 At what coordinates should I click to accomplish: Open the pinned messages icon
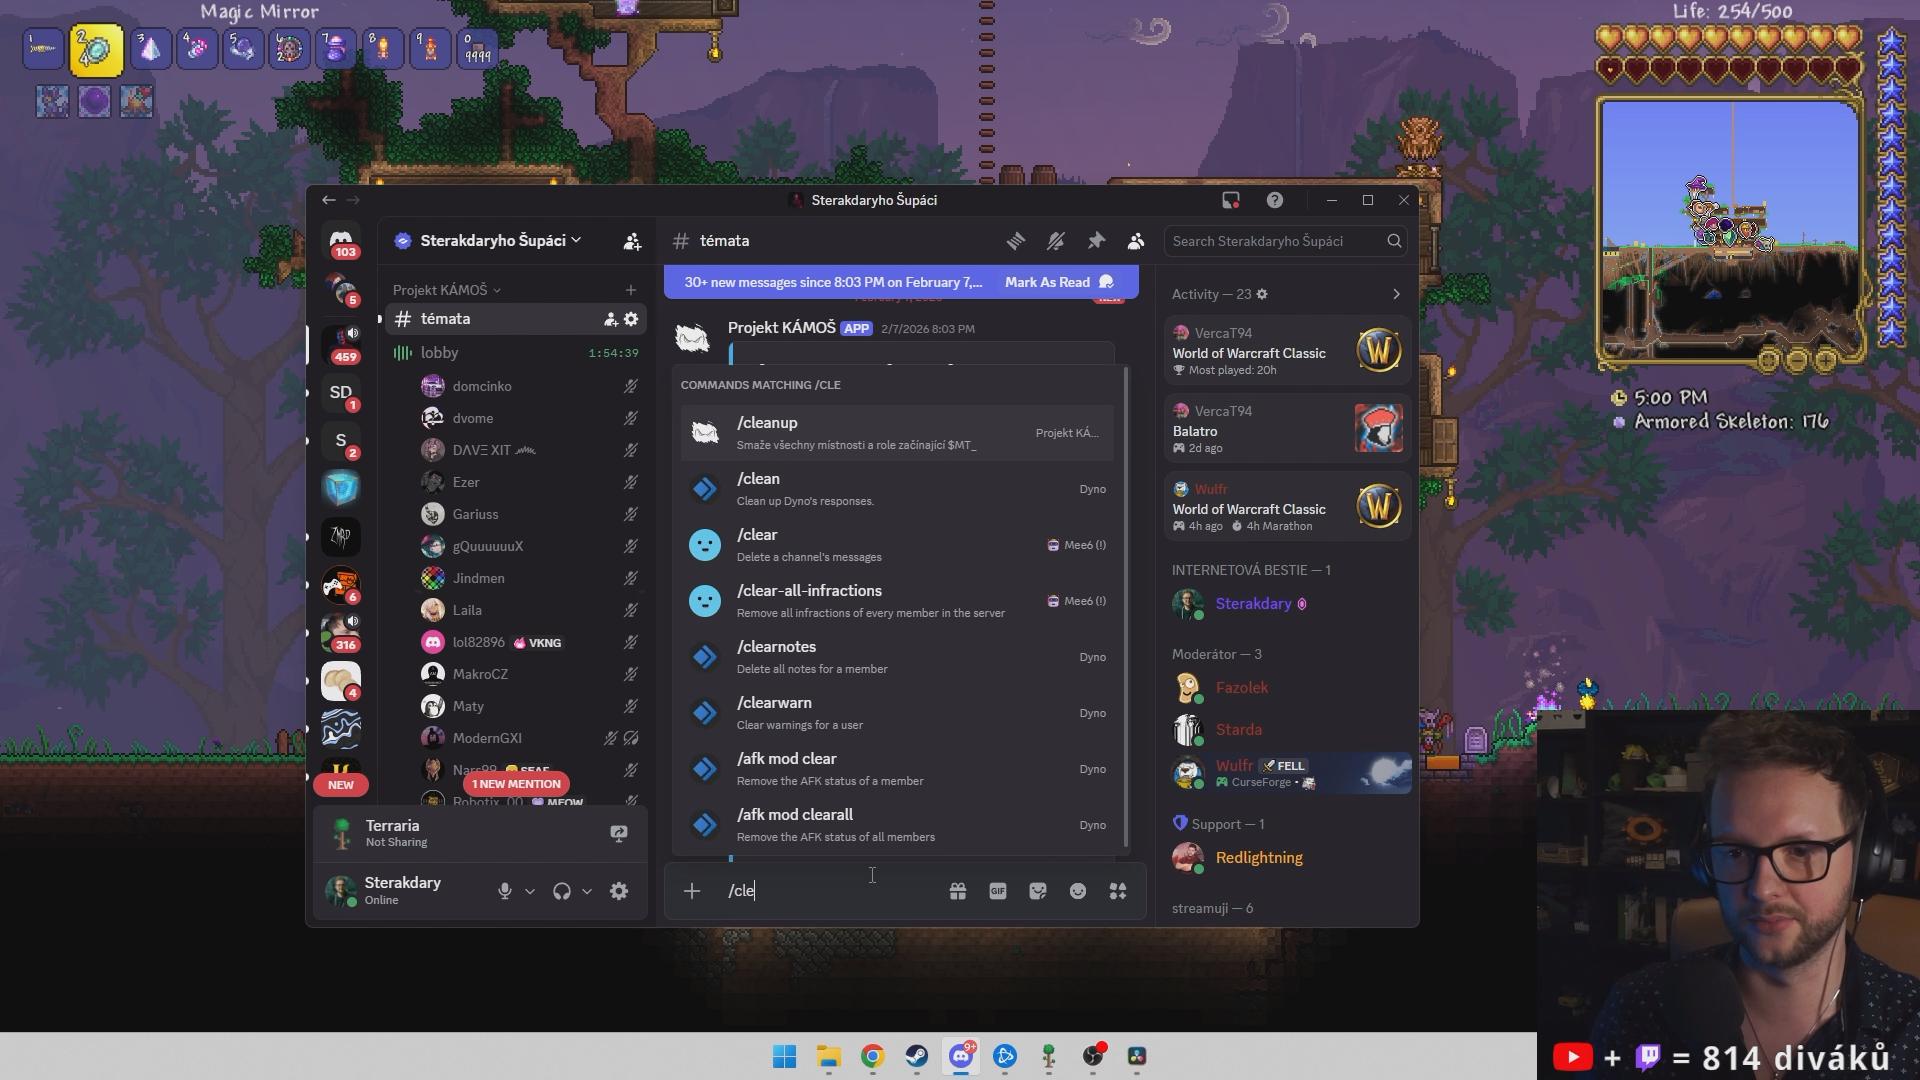[1096, 241]
